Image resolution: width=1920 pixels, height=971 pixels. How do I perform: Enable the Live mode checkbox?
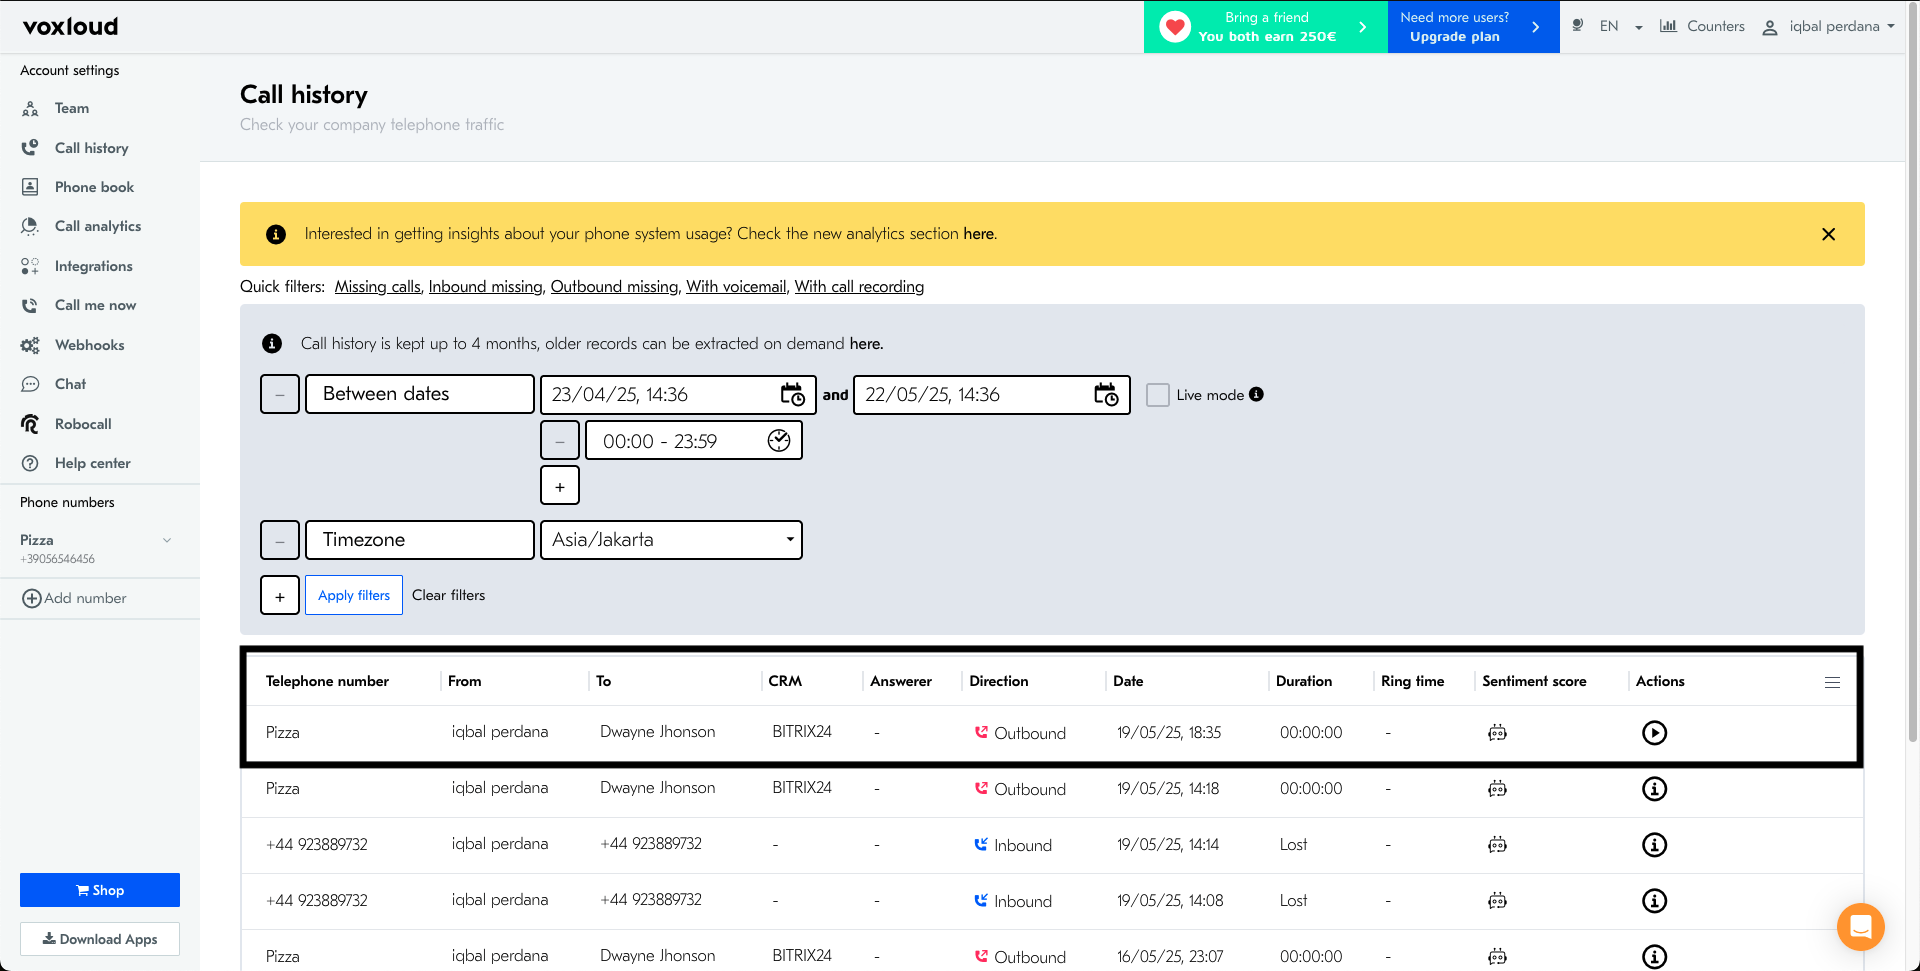(1158, 395)
